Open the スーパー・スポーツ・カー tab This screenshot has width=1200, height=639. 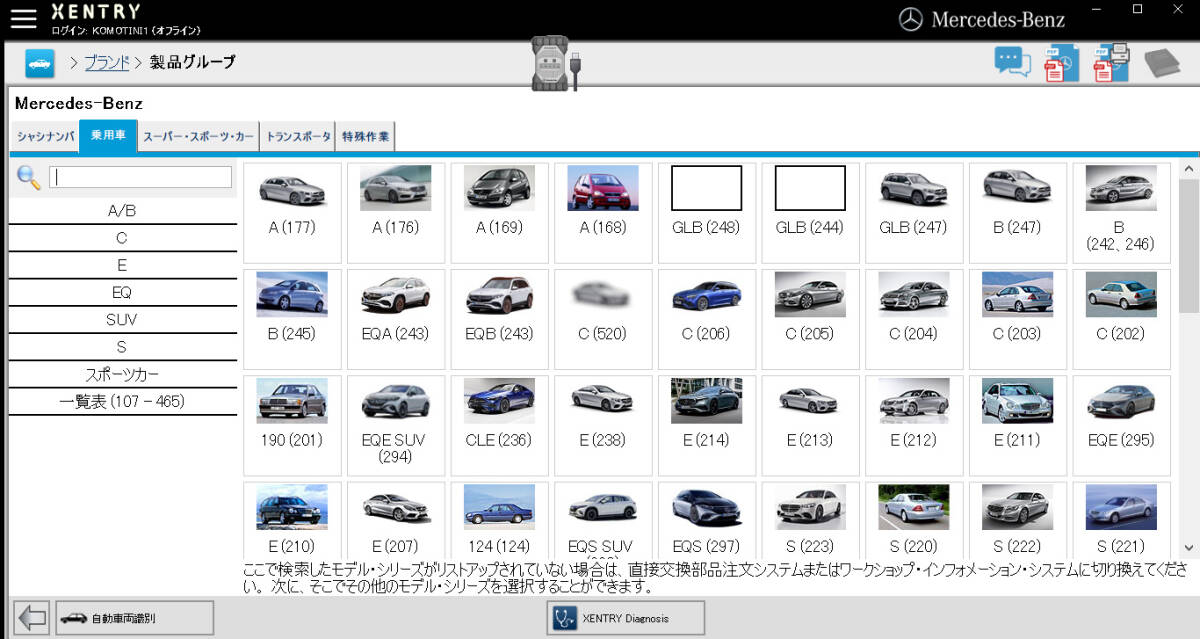pos(198,137)
